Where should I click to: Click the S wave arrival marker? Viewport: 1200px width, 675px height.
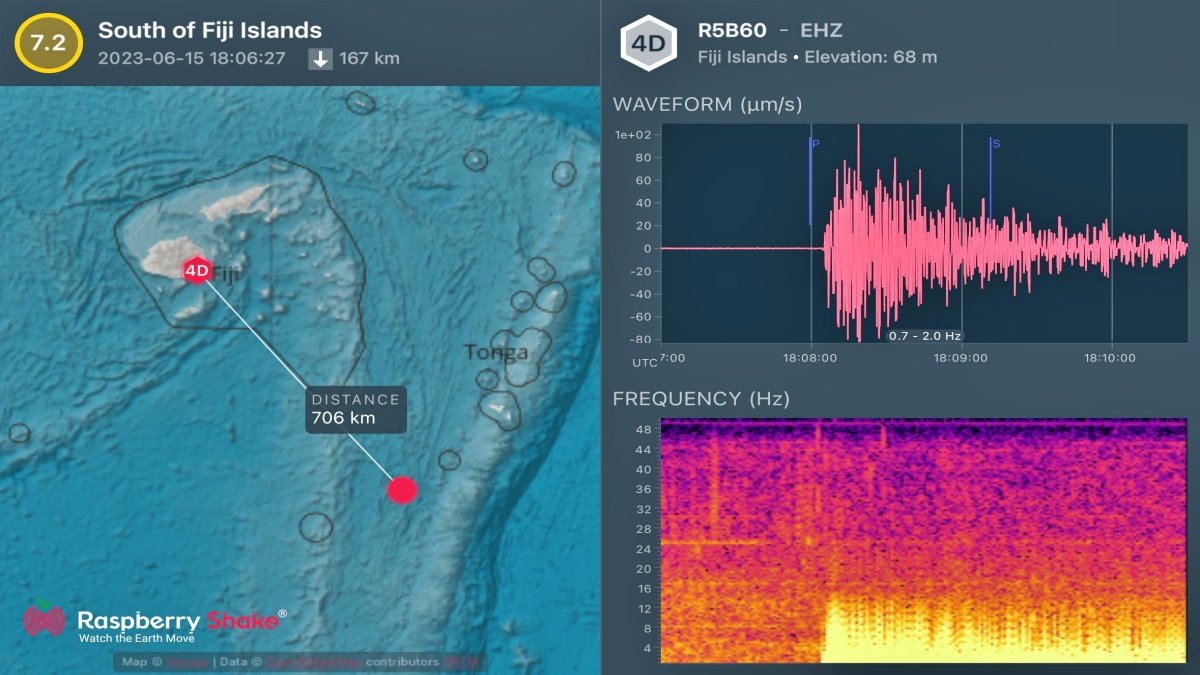coord(994,179)
